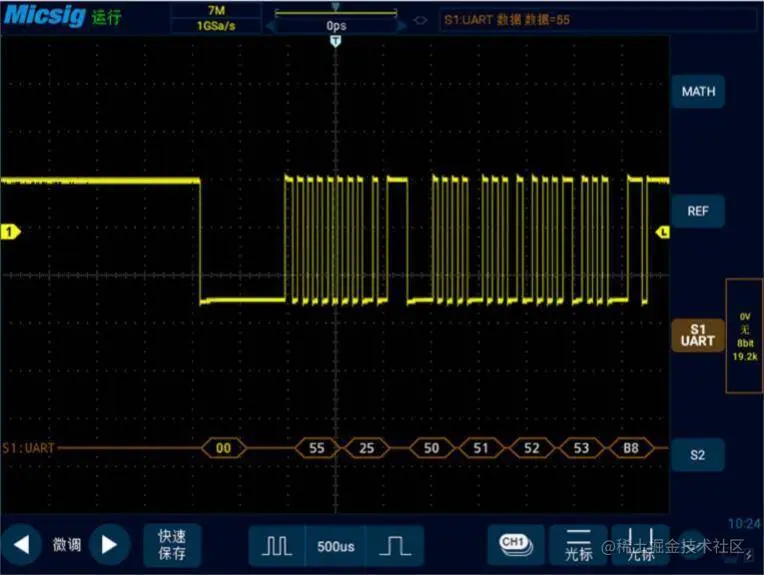Toggle the run/stop status indicator
764x575 pixels.
106,18
